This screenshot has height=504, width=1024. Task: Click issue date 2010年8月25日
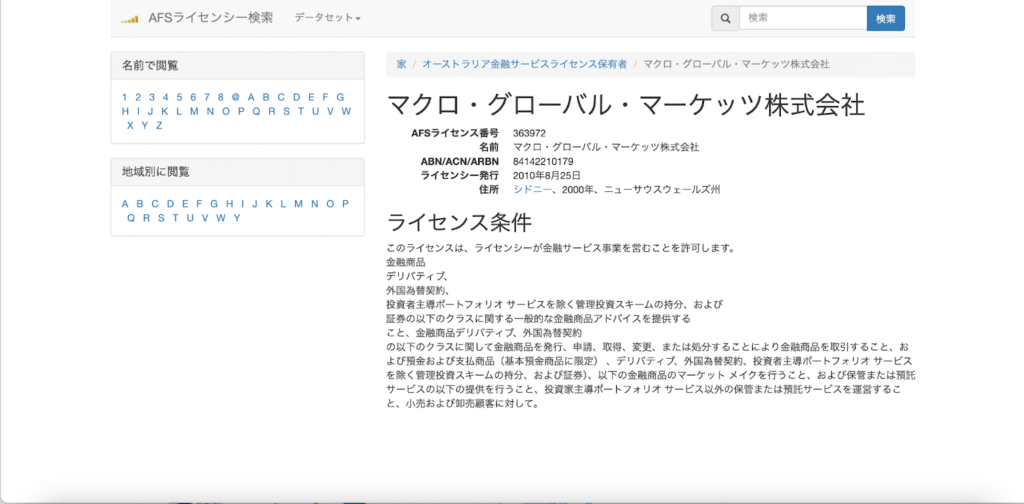547,176
